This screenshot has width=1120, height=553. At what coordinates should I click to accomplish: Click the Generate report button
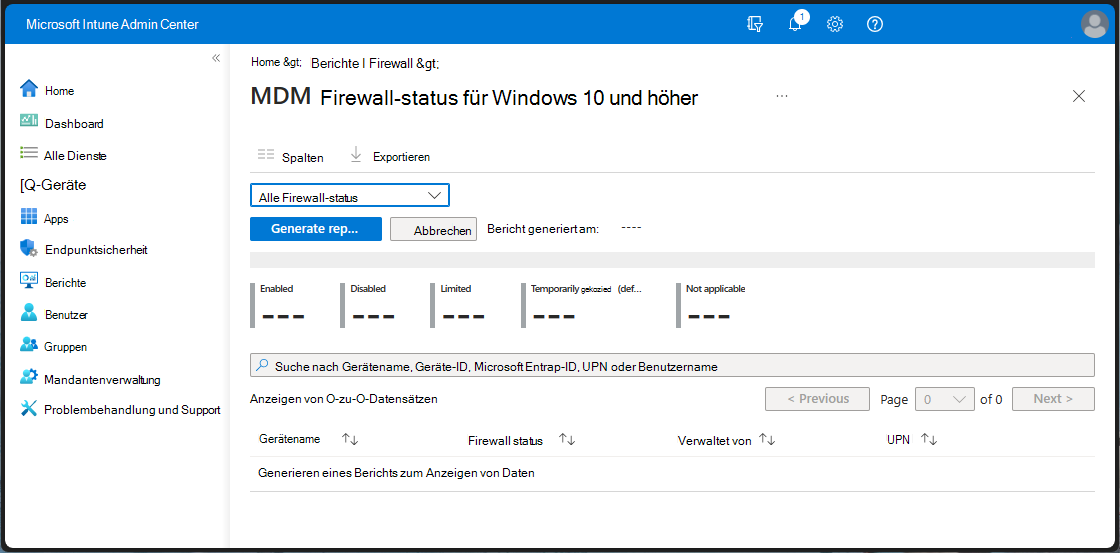point(316,229)
